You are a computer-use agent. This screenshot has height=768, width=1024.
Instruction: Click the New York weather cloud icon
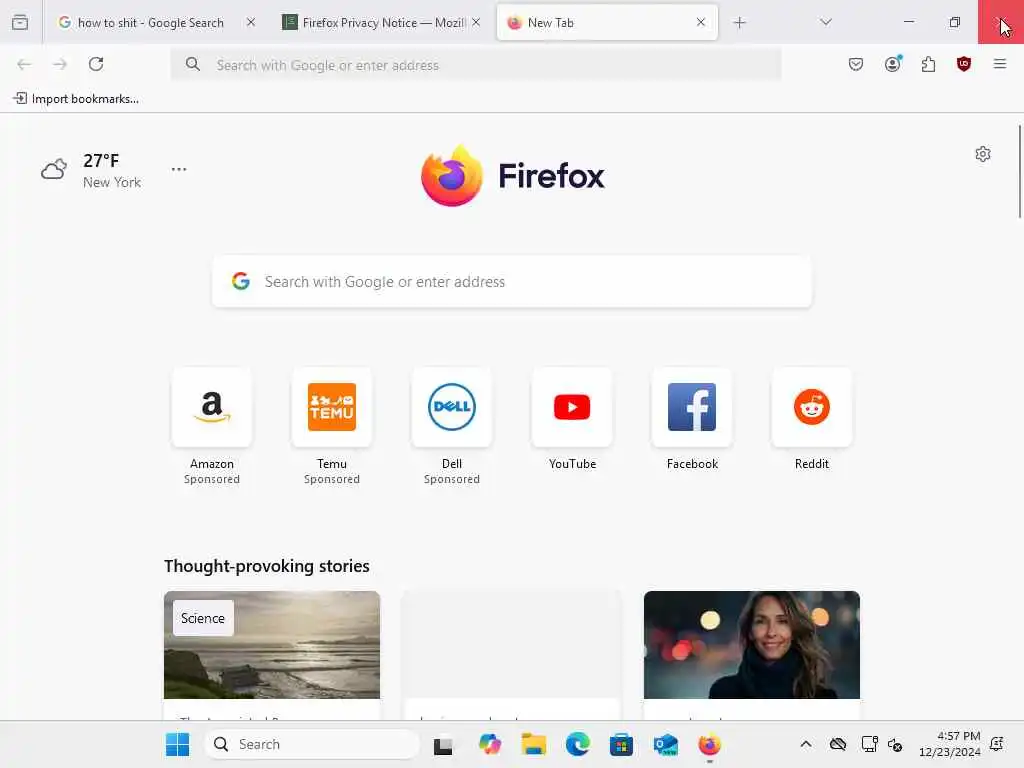pos(54,169)
